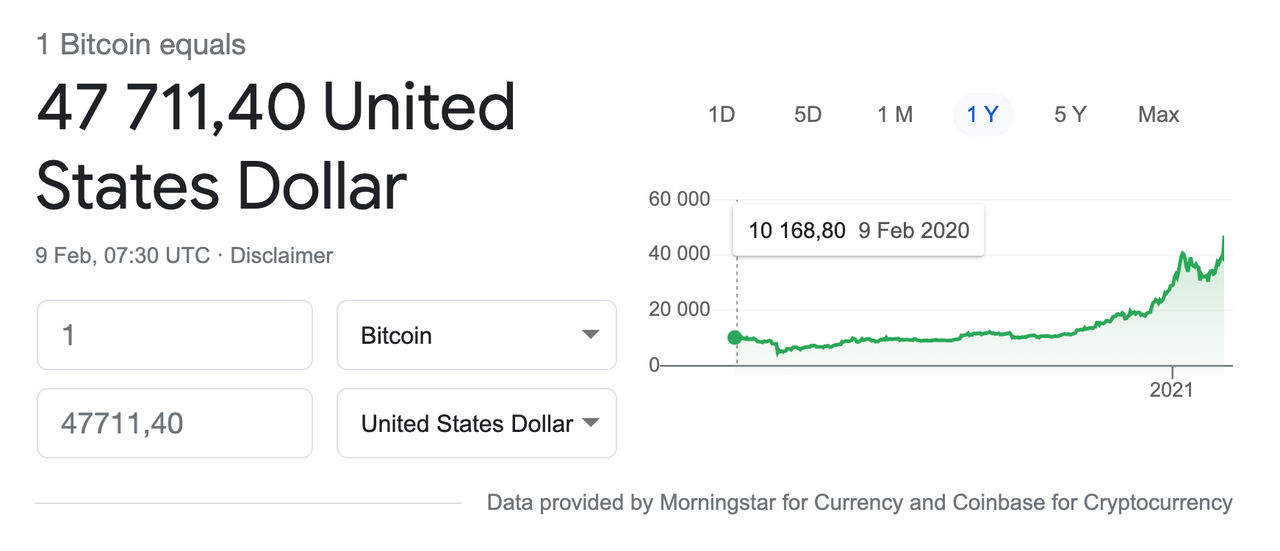Click the green data point dot on chart
This screenshot has width=1280, height=551.
pos(735,337)
